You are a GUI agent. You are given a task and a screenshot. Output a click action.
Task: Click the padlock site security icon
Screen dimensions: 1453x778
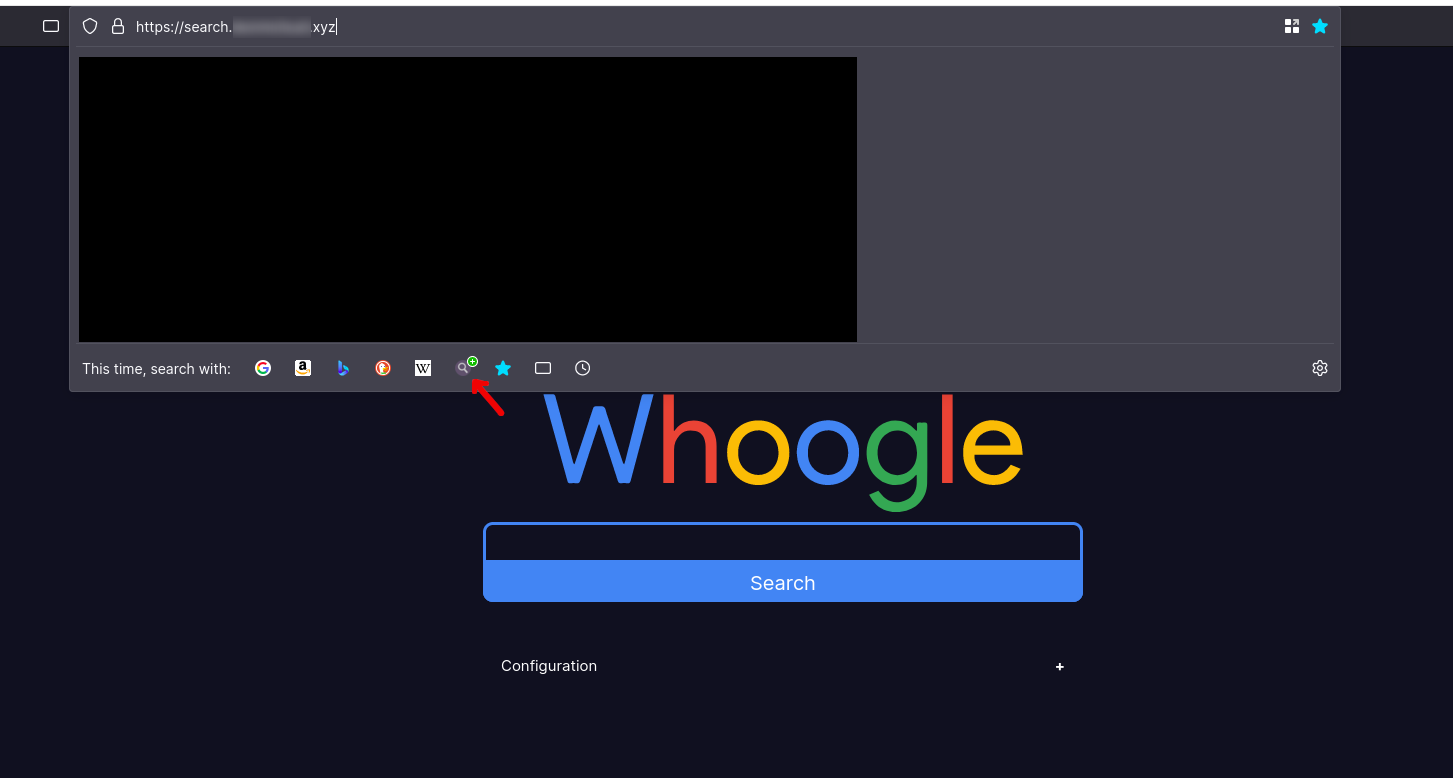click(x=118, y=27)
